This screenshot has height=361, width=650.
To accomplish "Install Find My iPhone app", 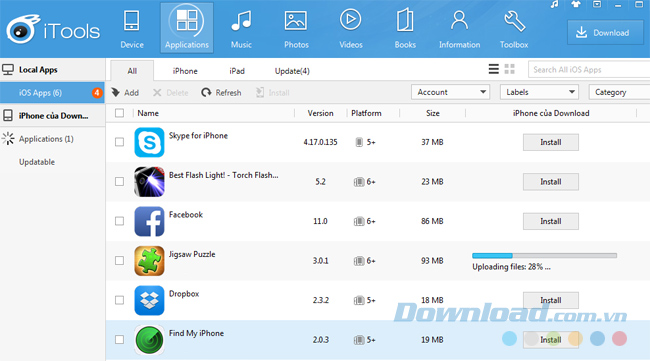I will [x=551, y=340].
